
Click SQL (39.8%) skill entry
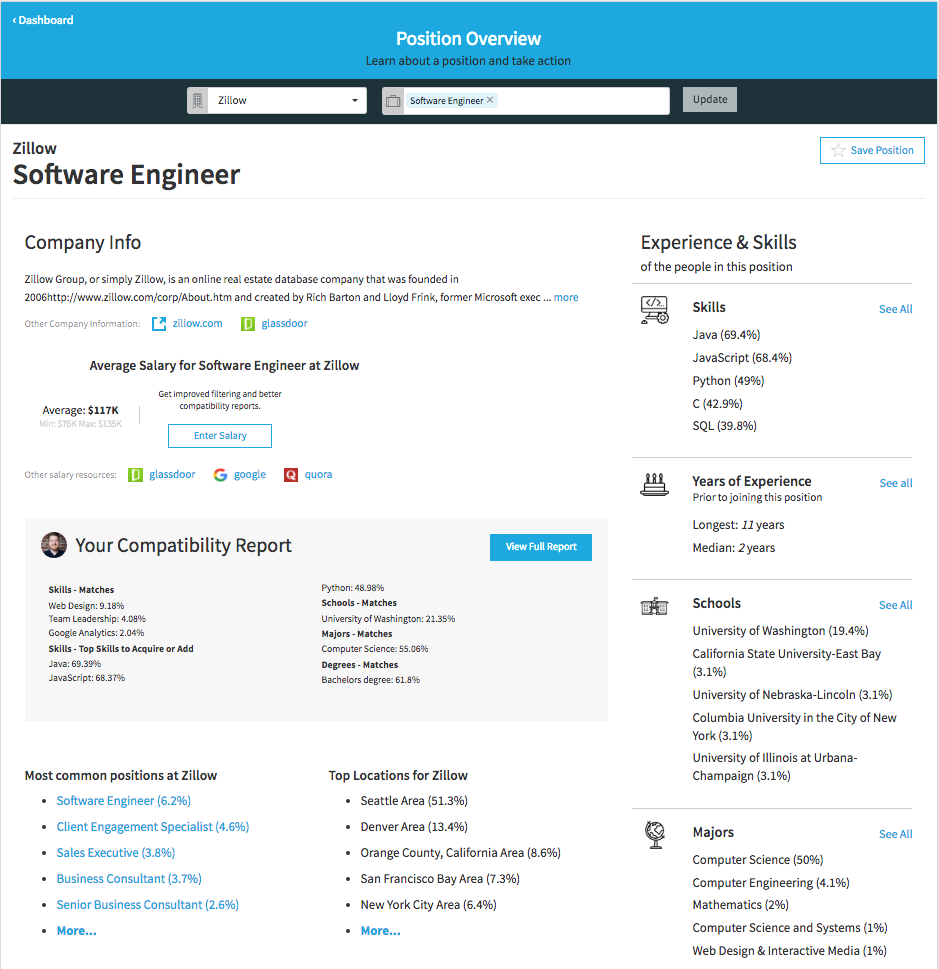(x=724, y=426)
